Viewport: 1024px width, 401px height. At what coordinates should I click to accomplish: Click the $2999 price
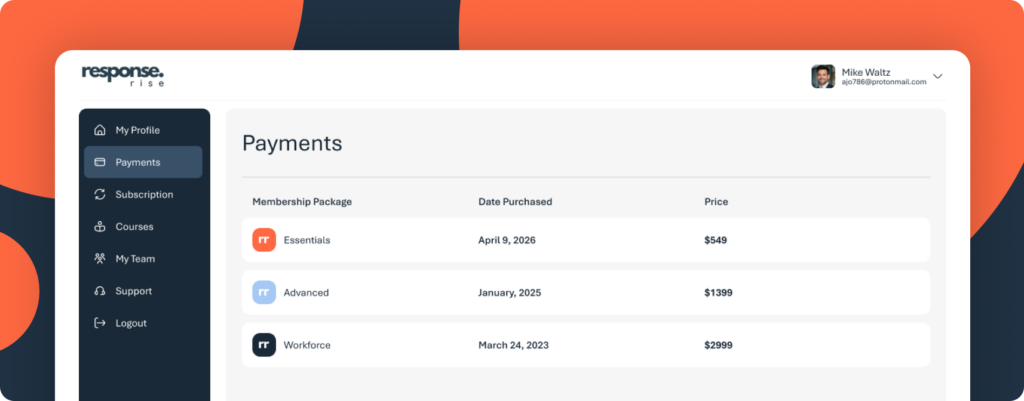pyautogui.click(x=718, y=345)
